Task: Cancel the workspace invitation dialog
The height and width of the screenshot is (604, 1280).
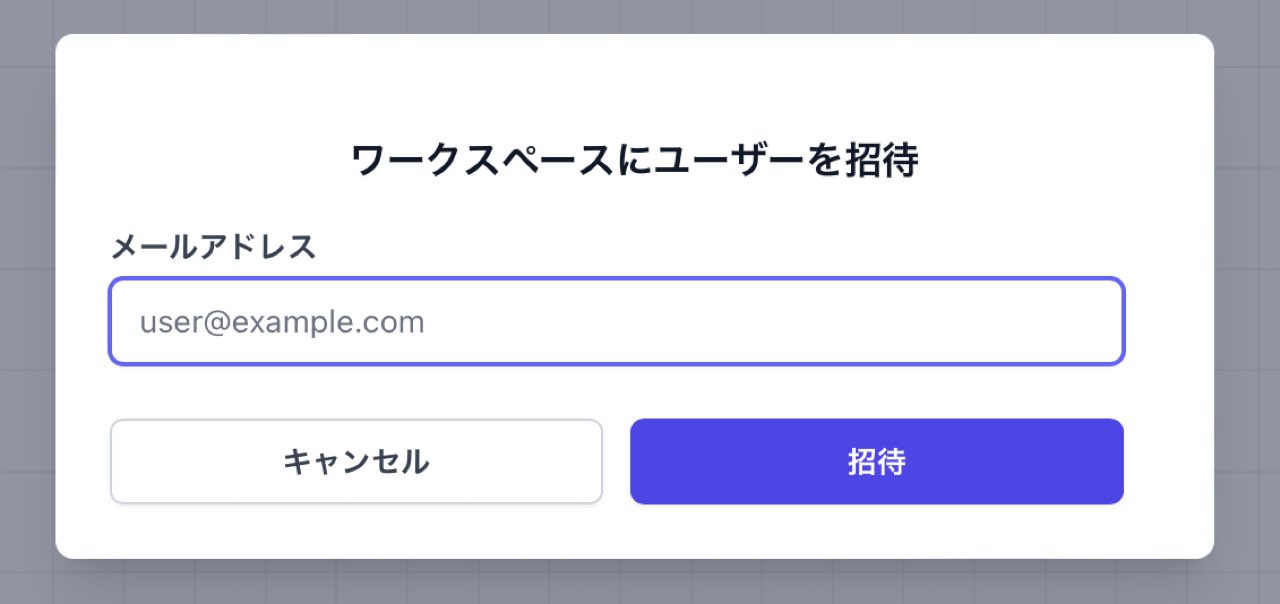Action: point(356,461)
